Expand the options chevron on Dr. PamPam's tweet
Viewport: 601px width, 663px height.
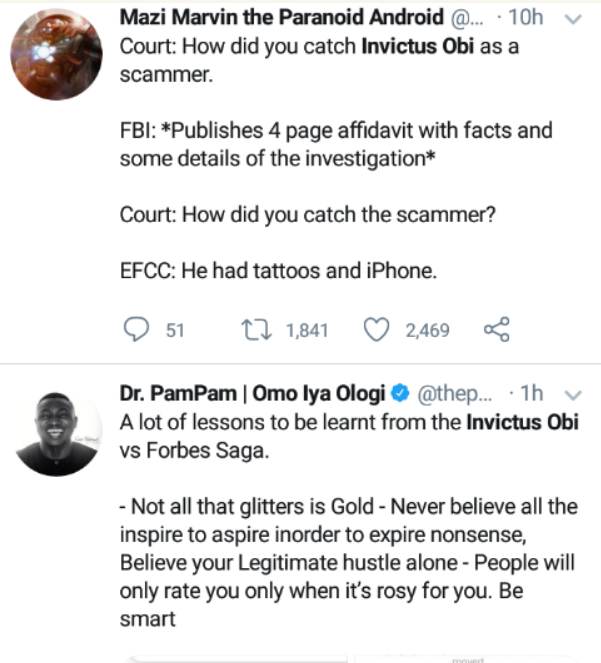pos(573,395)
